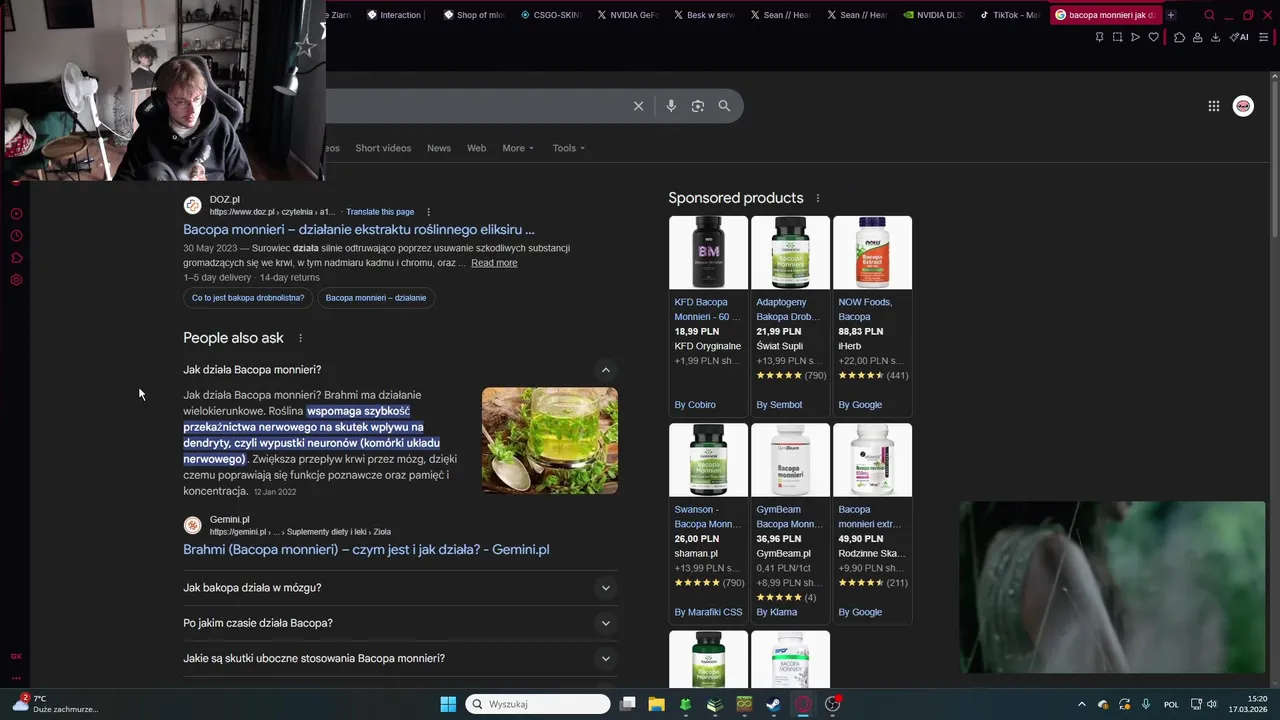The width and height of the screenshot is (1280, 720).
Task: Click the 'Read more' link
Action: (x=494, y=263)
